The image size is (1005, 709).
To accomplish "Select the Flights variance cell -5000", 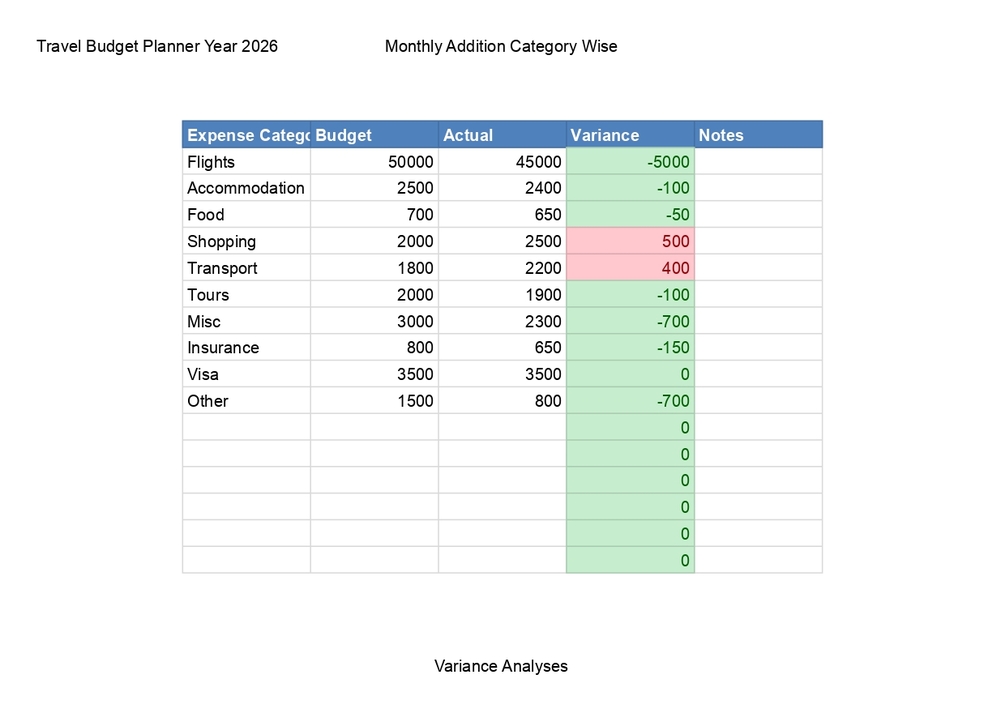I will 631,162.
